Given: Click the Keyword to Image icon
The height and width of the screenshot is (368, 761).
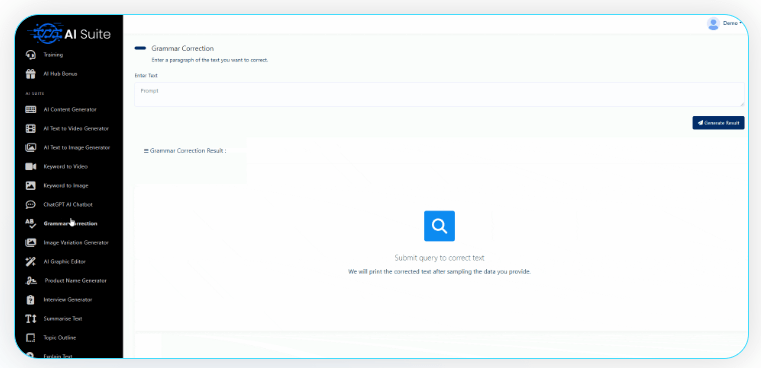Looking at the screenshot, I should (31, 185).
